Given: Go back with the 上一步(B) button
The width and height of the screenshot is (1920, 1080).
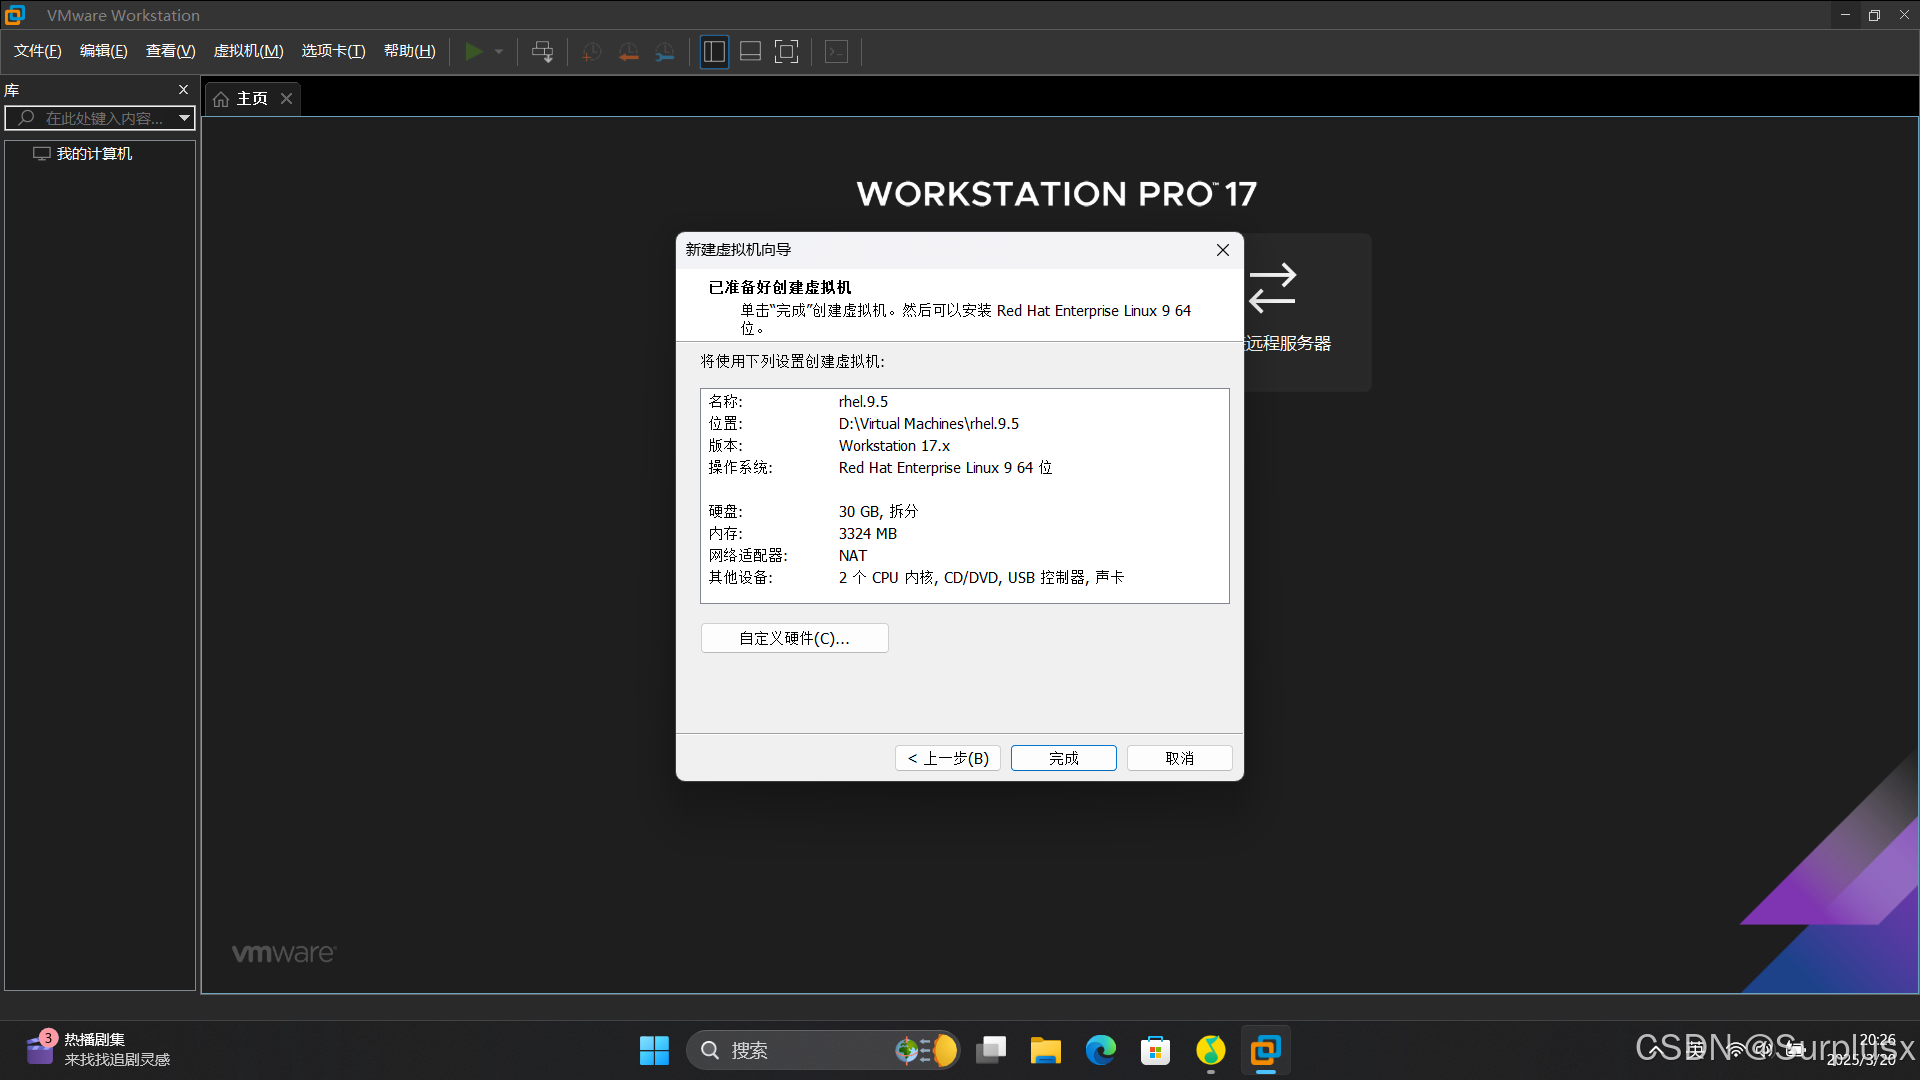Looking at the screenshot, I should pos(947,758).
